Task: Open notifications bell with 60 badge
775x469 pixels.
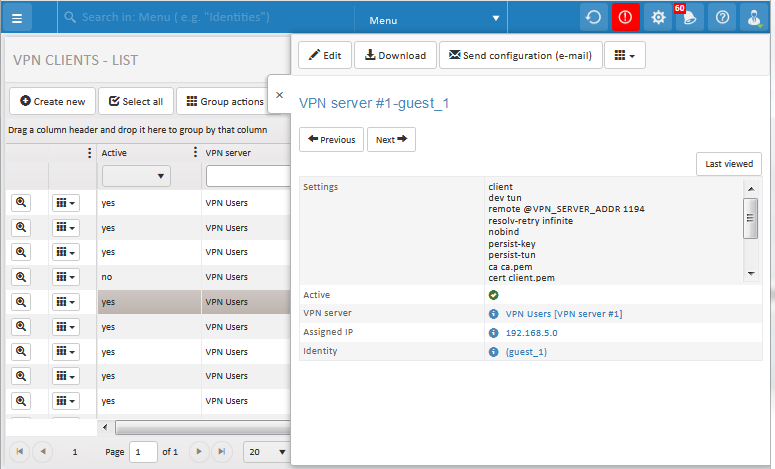Action: pyautogui.click(x=689, y=18)
